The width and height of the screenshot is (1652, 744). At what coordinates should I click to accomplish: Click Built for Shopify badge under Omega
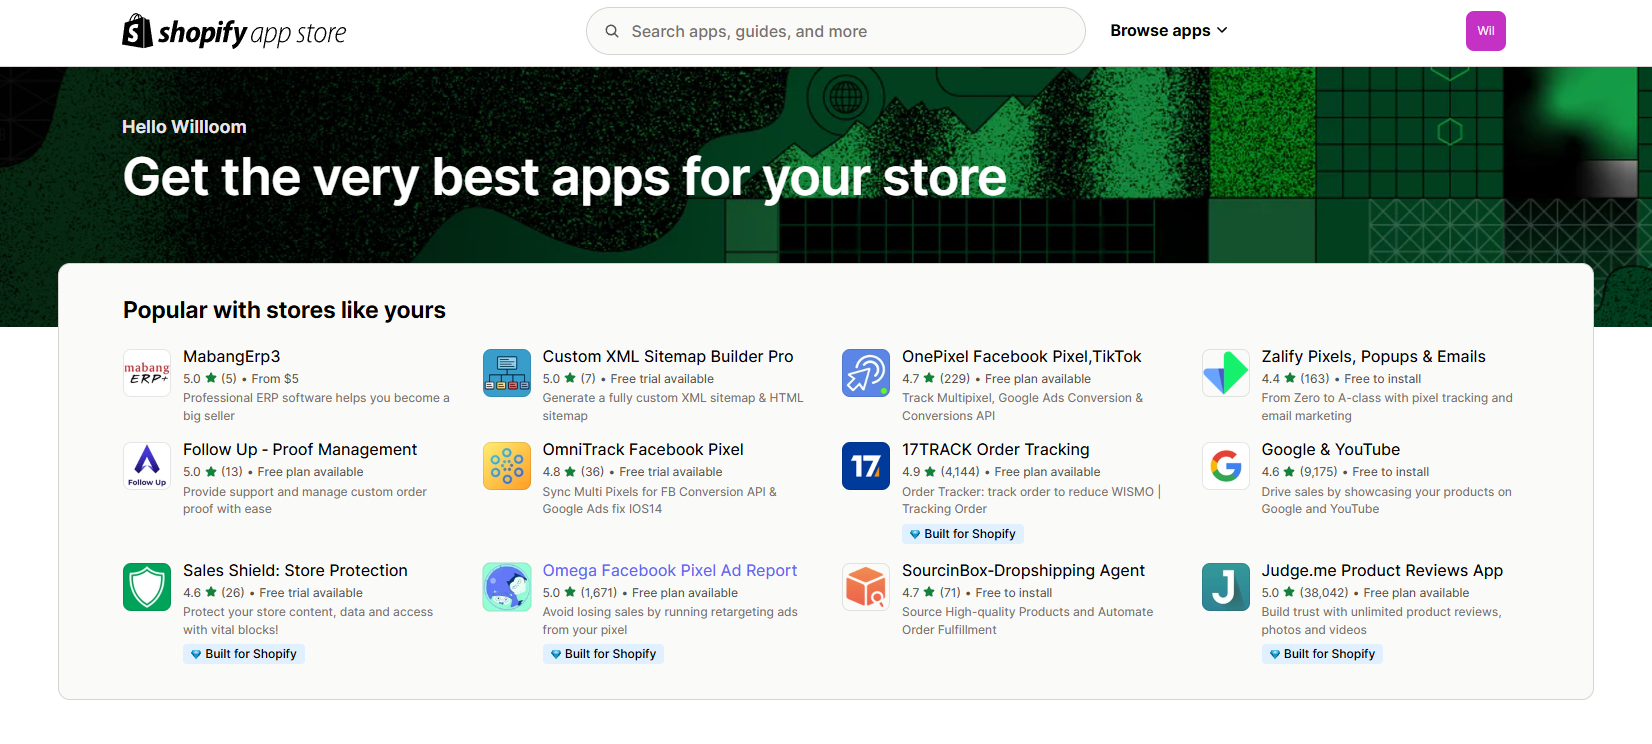coord(603,654)
